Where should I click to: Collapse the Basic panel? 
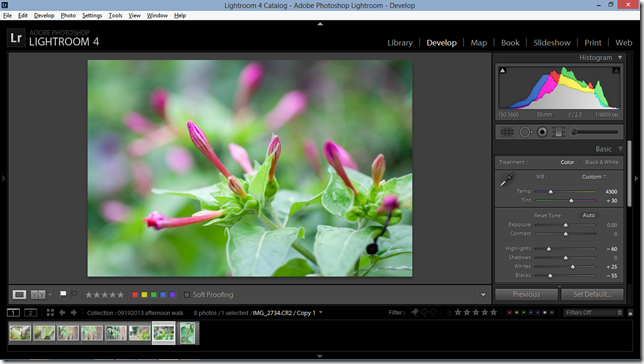pos(620,149)
